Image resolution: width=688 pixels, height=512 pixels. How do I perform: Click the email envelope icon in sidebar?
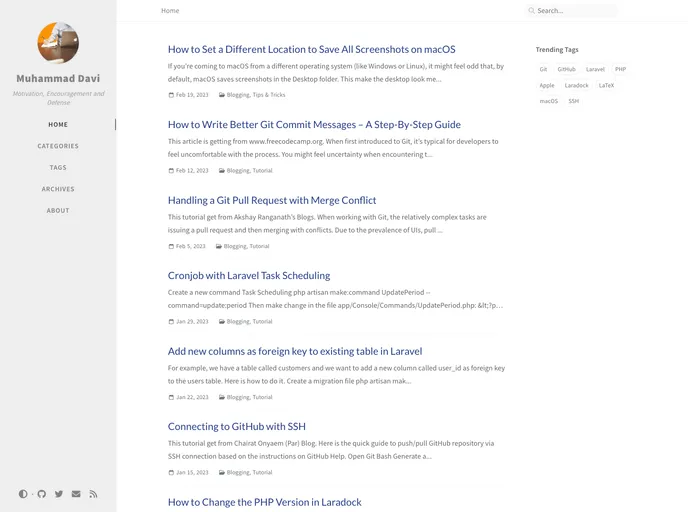76,494
